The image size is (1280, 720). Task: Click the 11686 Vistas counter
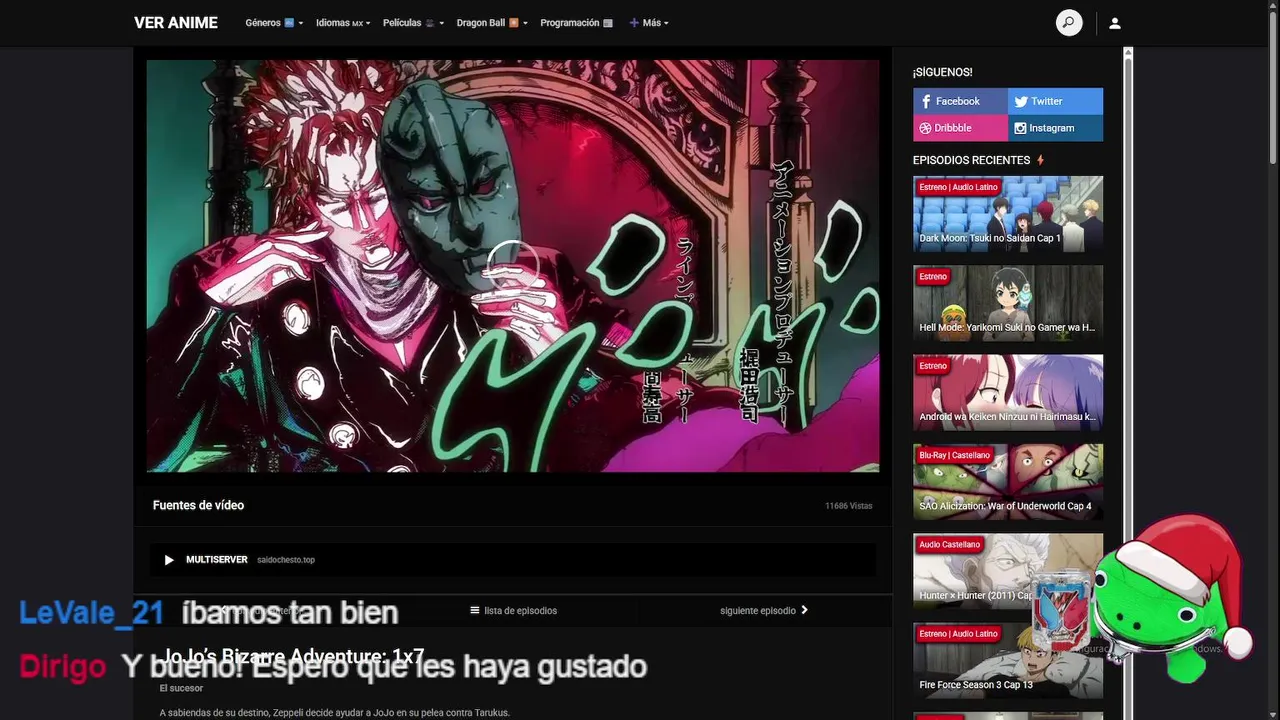(x=848, y=506)
